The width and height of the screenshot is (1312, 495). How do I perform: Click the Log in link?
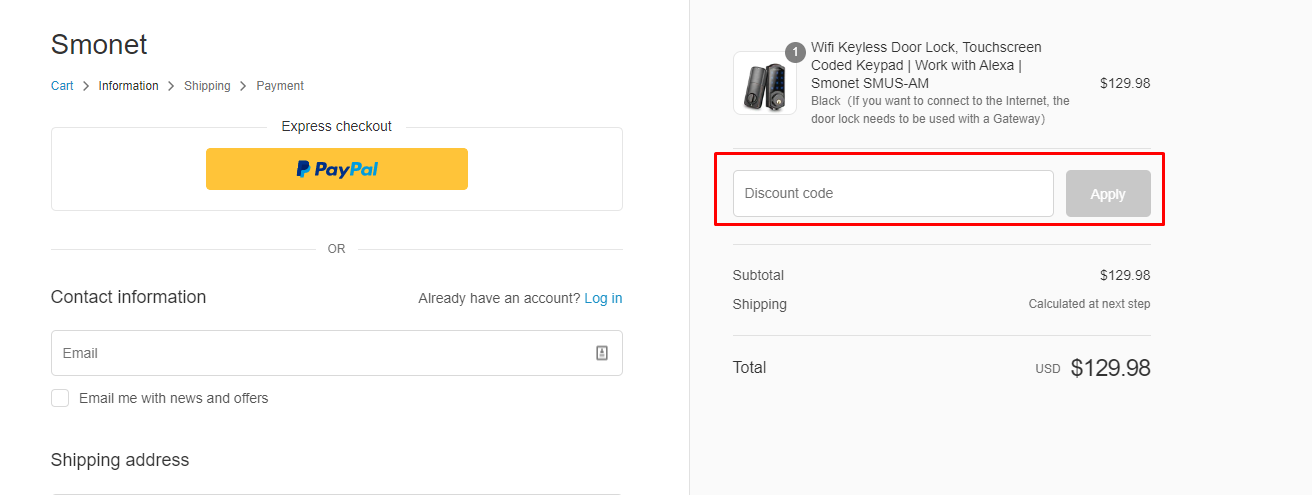[x=603, y=298]
